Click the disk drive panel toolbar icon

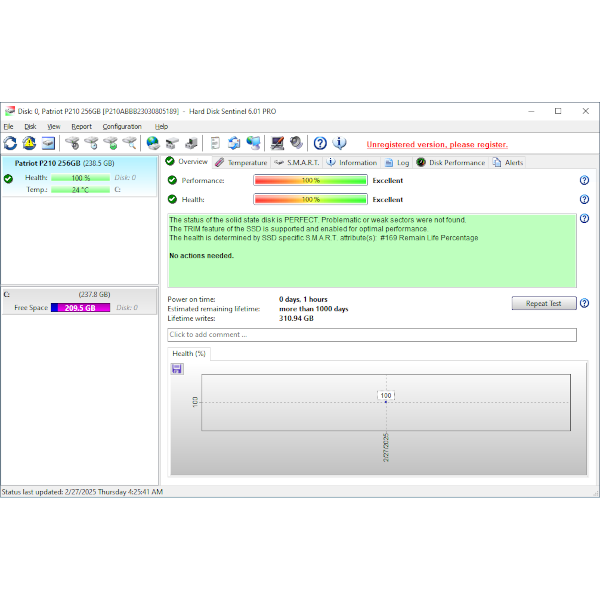click(49, 143)
